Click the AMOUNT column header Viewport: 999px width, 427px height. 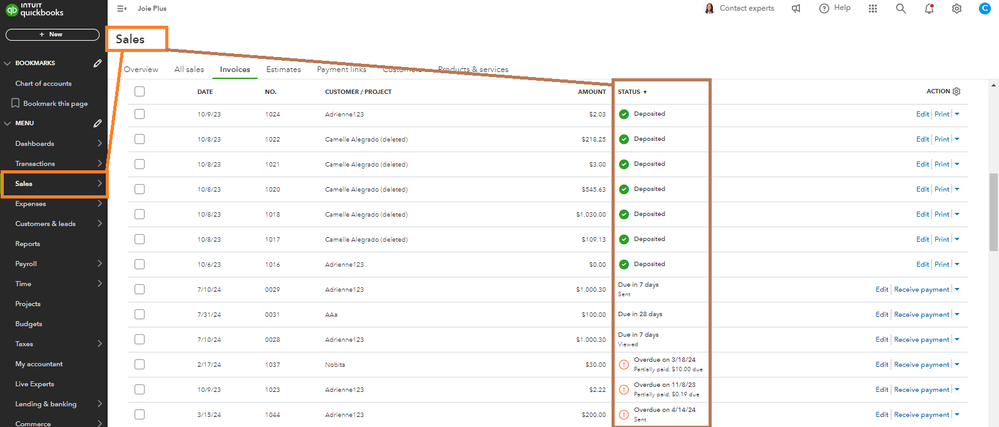click(x=592, y=92)
